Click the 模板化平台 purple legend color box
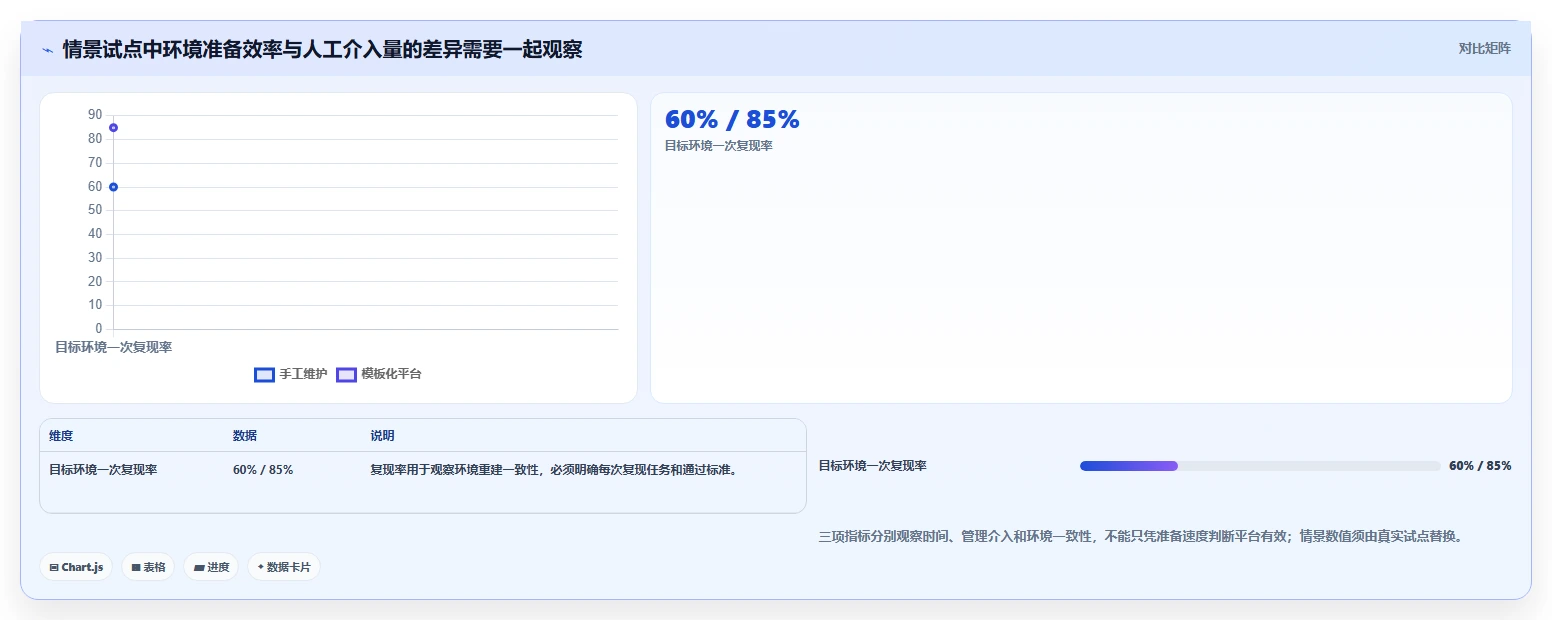This screenshot has width=1552, height=620. click(x=346, y=374)
